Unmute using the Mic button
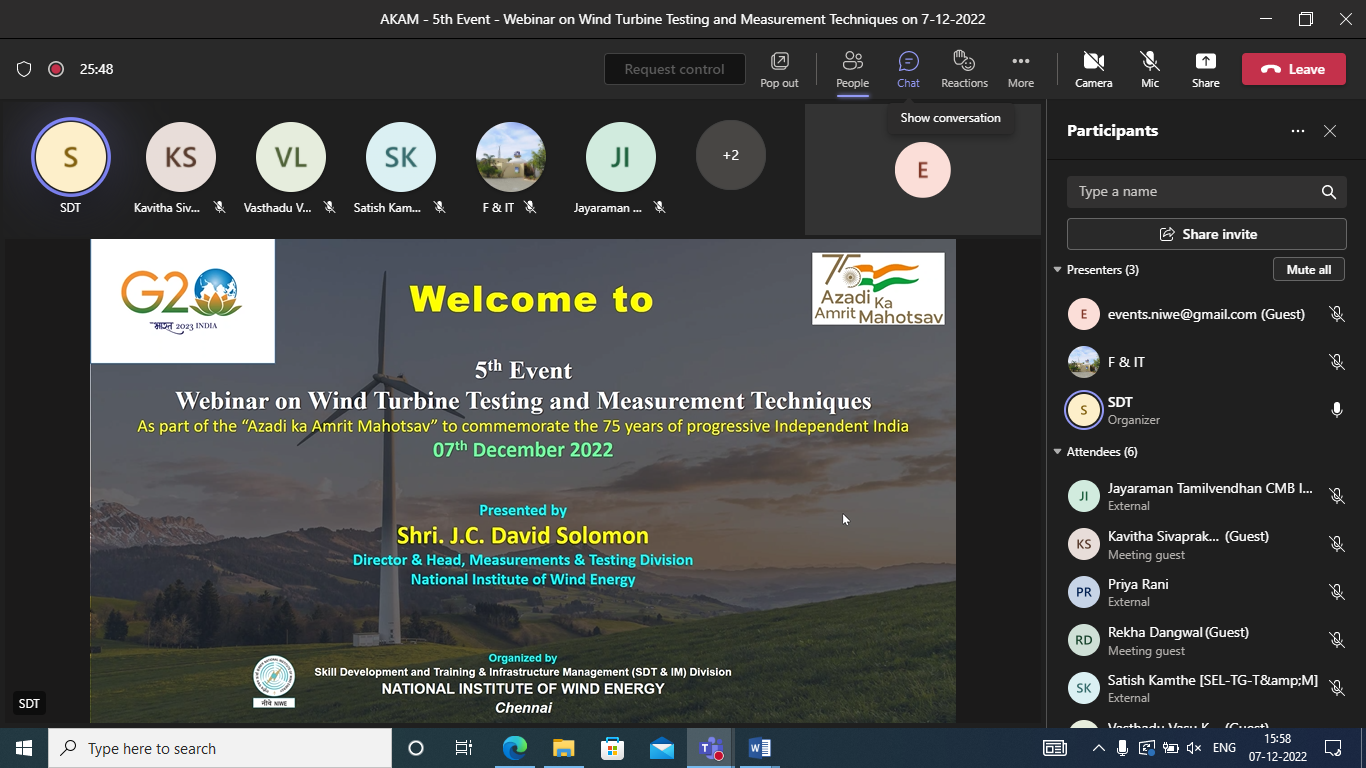The image size is (1366, 768). click(x=1150, y=69)
